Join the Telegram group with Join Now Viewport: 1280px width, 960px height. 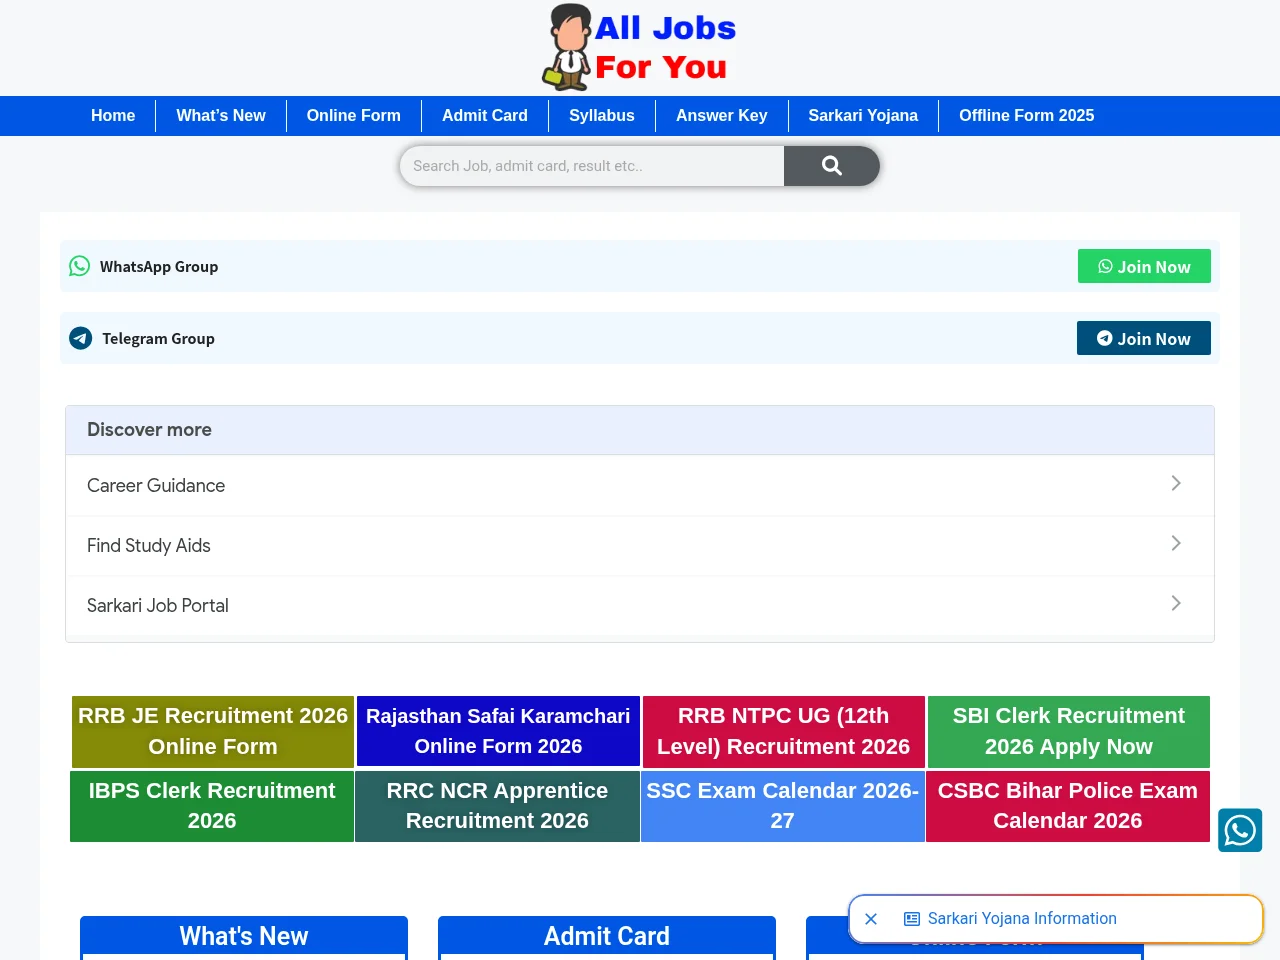click(1144, 338)
